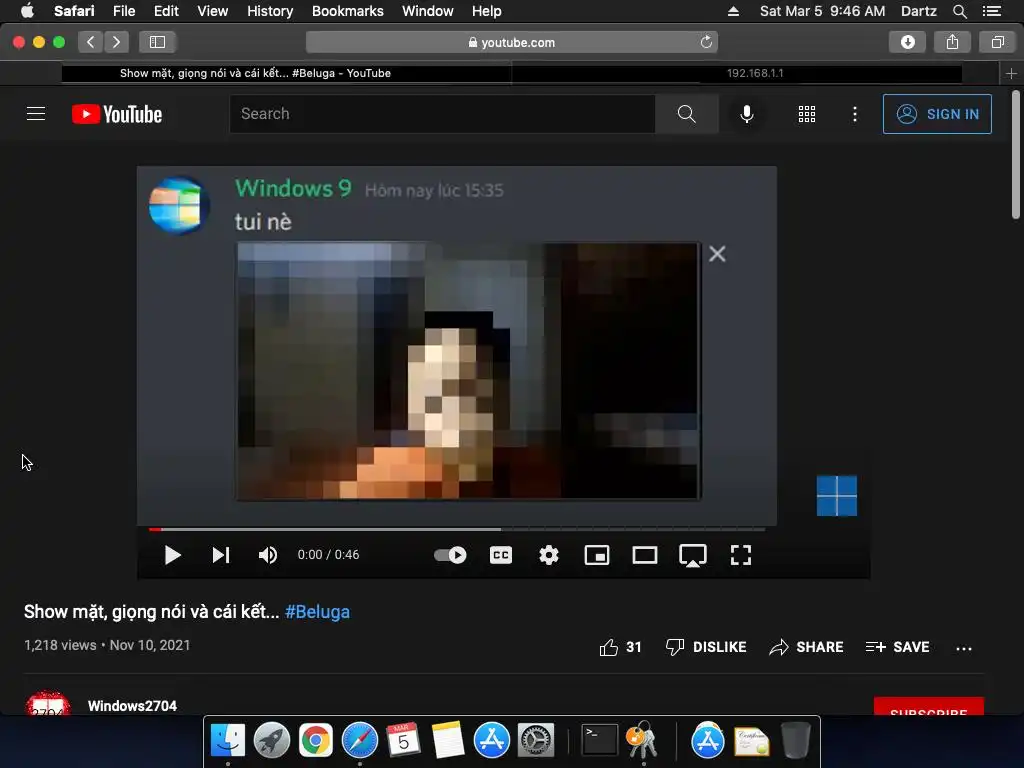
Task: Show the Safari tab overview
Action: [997, 42]
